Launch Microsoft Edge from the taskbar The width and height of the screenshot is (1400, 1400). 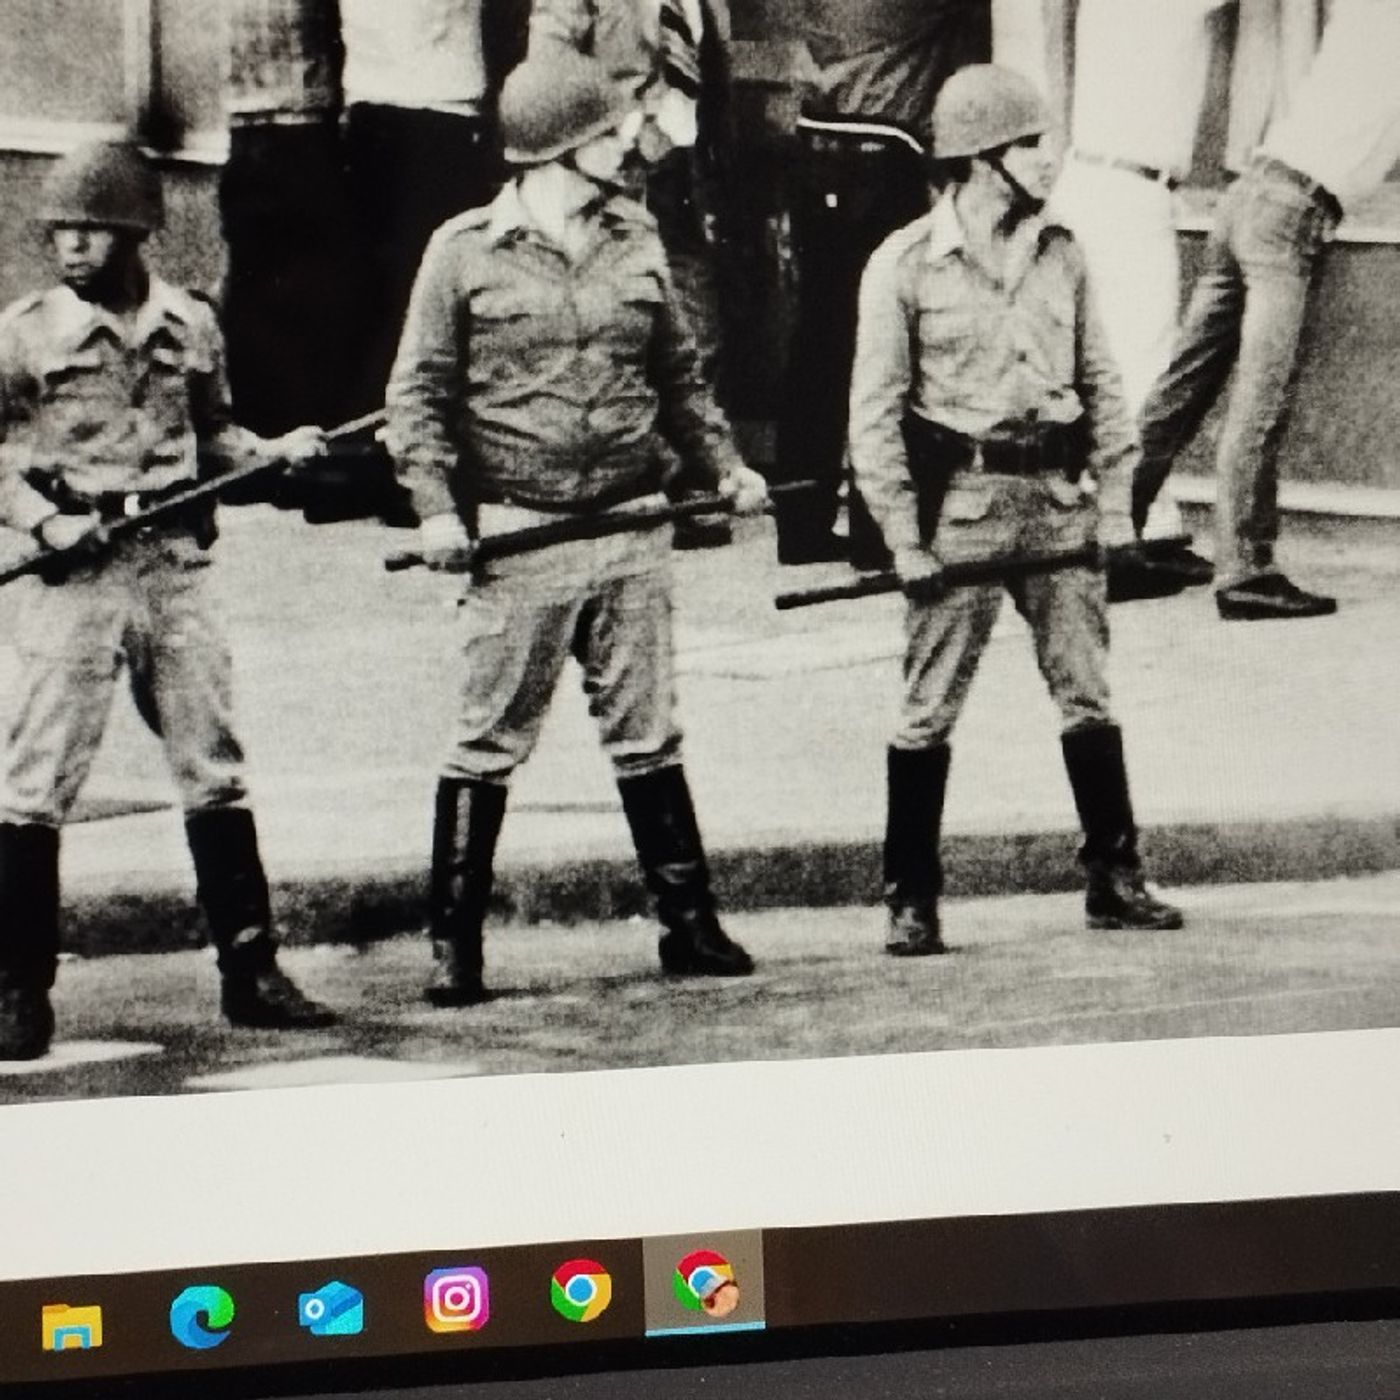[x=202, y=1316]
